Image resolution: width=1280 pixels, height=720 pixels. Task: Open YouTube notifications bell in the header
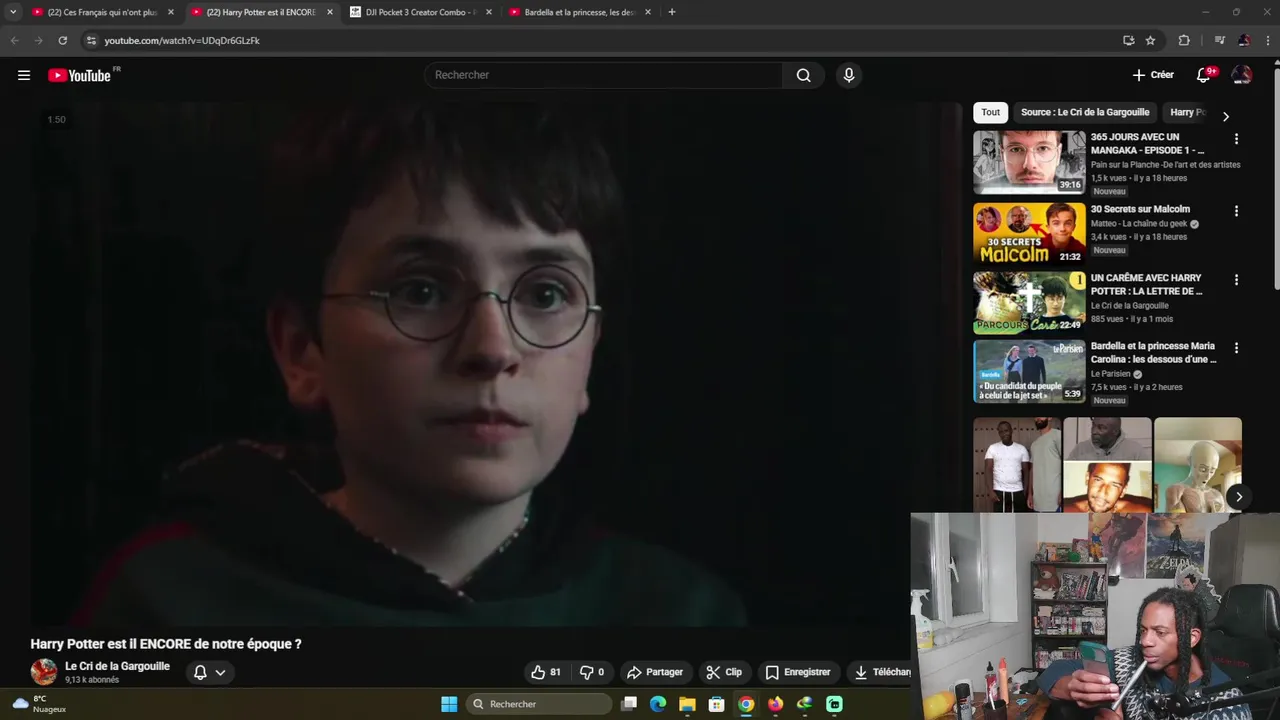click(x=1204, y=75)
